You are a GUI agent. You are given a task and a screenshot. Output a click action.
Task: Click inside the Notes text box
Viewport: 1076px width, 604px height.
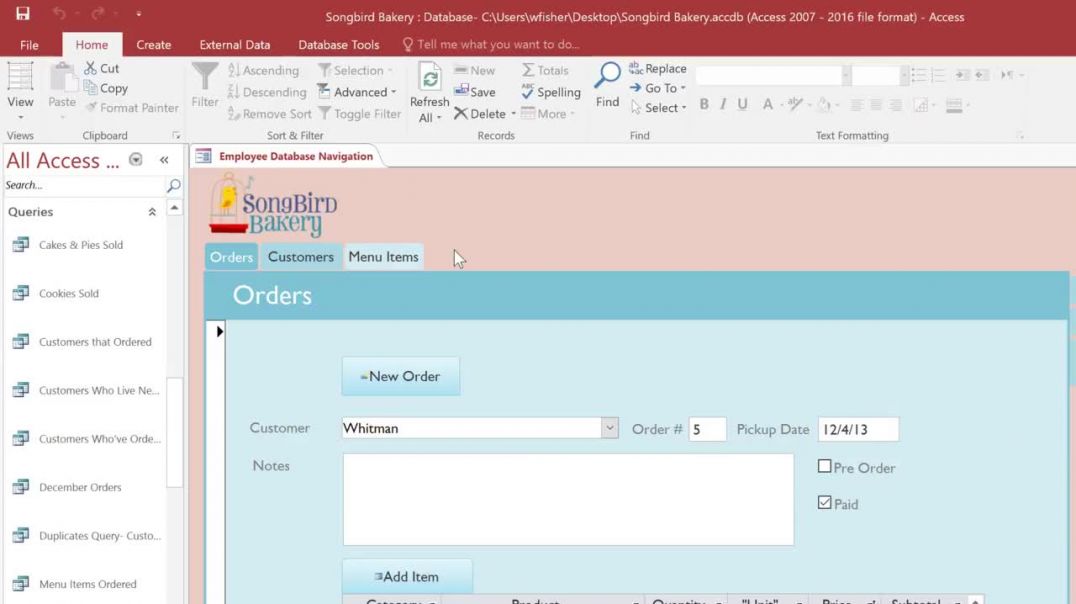(568, 500)
